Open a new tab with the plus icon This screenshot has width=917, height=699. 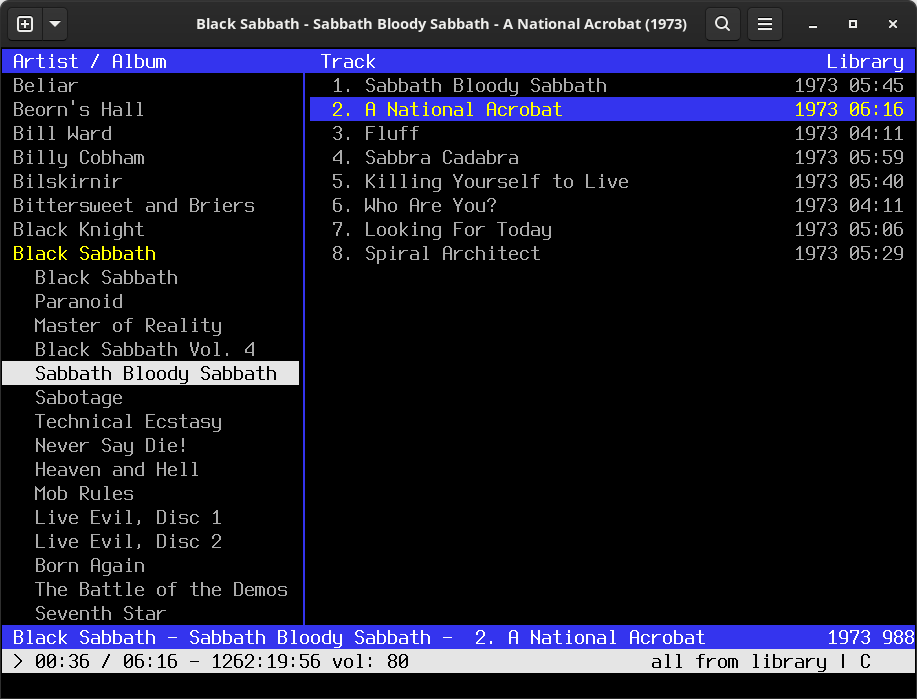click(x=25, y=24)
